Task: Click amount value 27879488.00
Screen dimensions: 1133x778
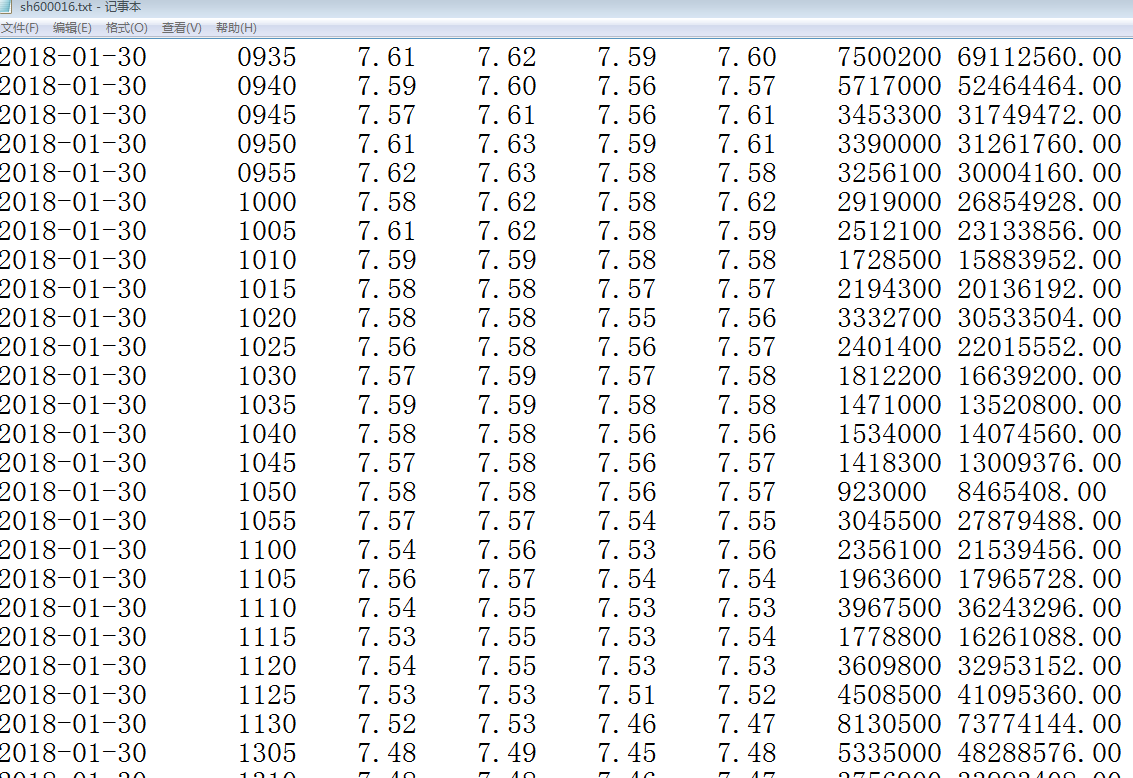Action: [1040, 521]
